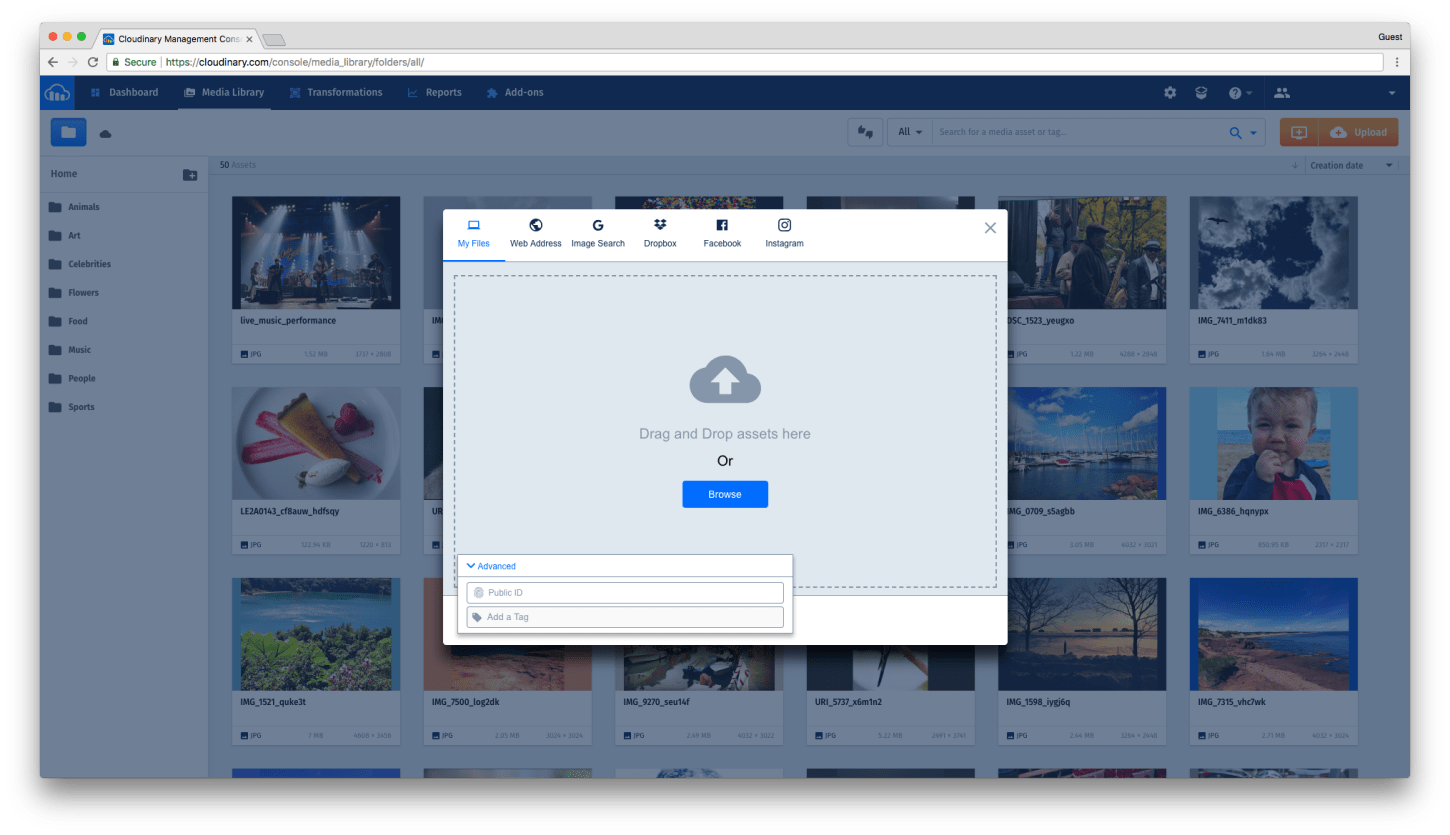Select the Facebook upload source

[x=722, y=234]
